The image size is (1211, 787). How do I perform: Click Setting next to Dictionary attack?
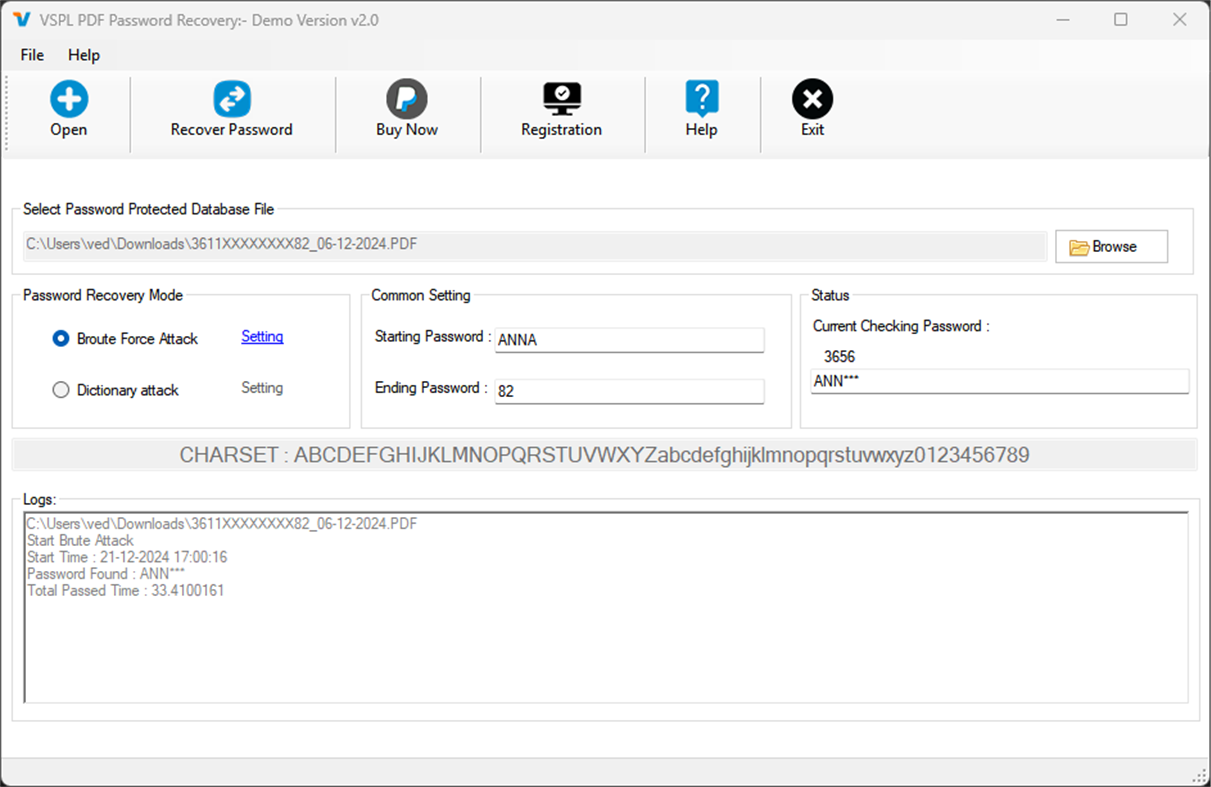[261, 388]
